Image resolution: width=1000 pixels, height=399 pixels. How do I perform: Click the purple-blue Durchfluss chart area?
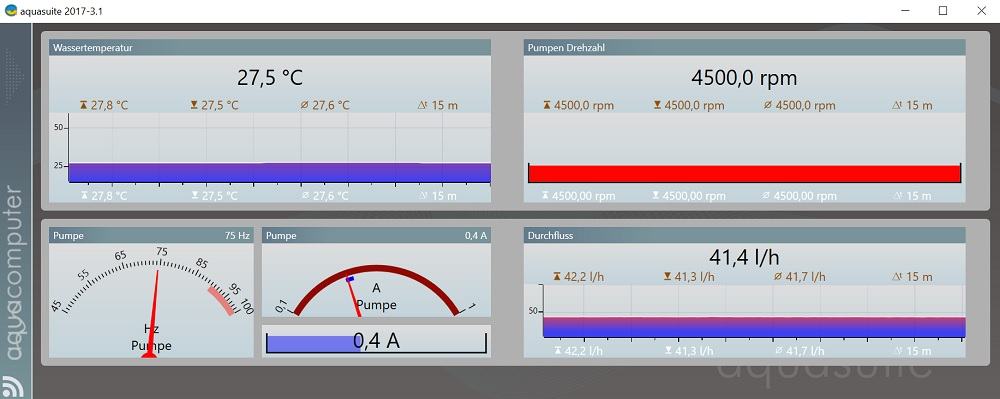click(x=754, y=327)
